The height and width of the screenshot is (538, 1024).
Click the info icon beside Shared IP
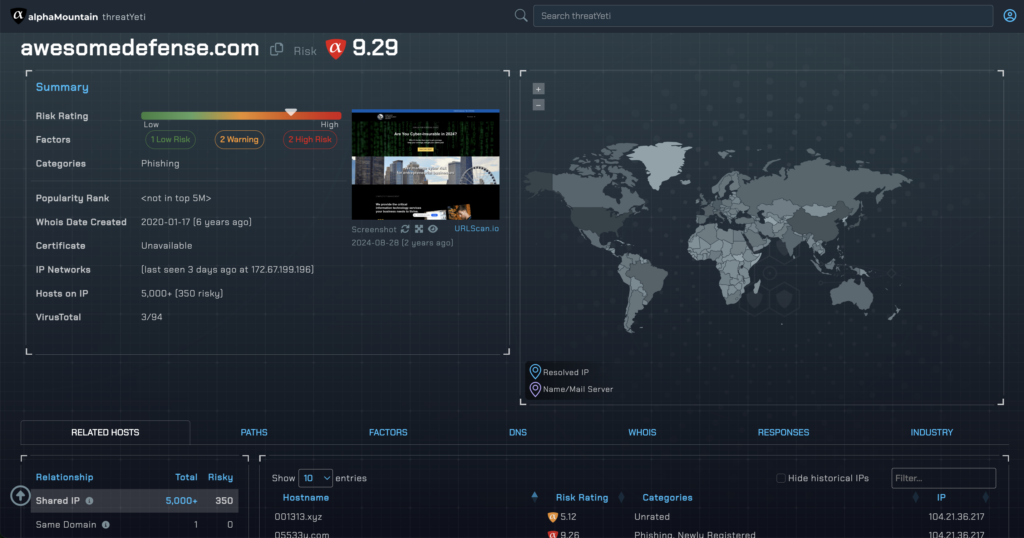click(89, 501)
